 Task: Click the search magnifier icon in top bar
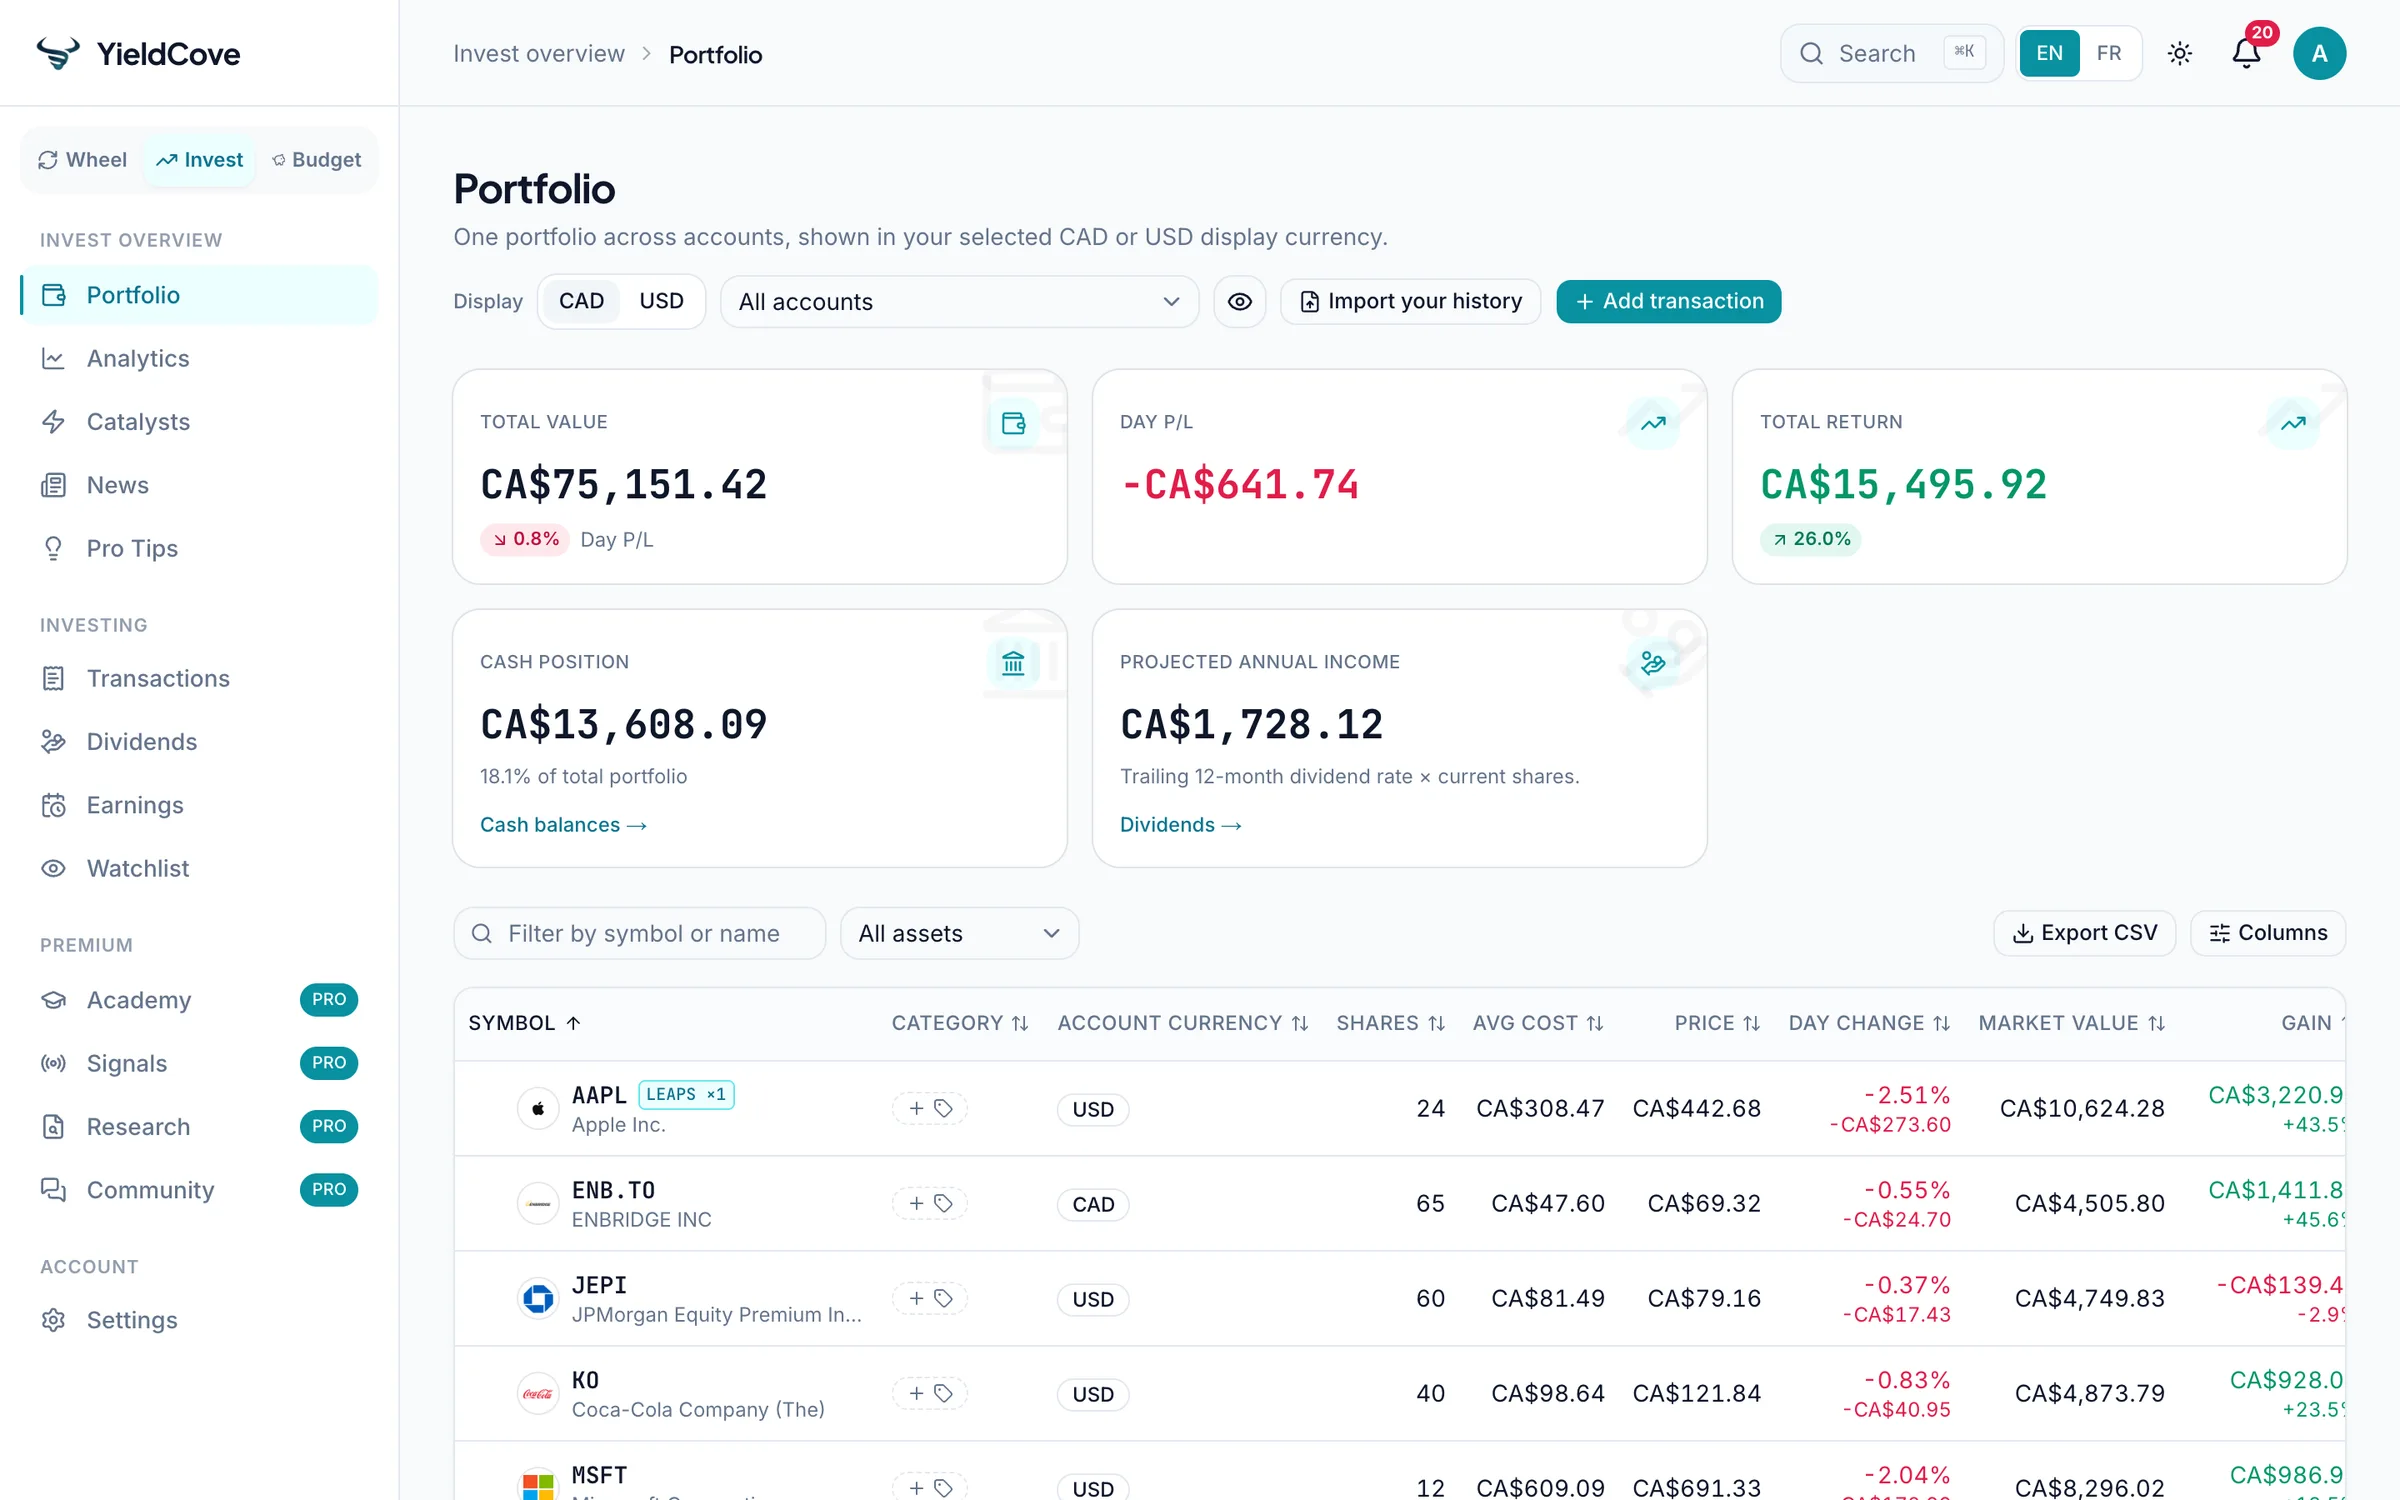(x=1811, y=53)
